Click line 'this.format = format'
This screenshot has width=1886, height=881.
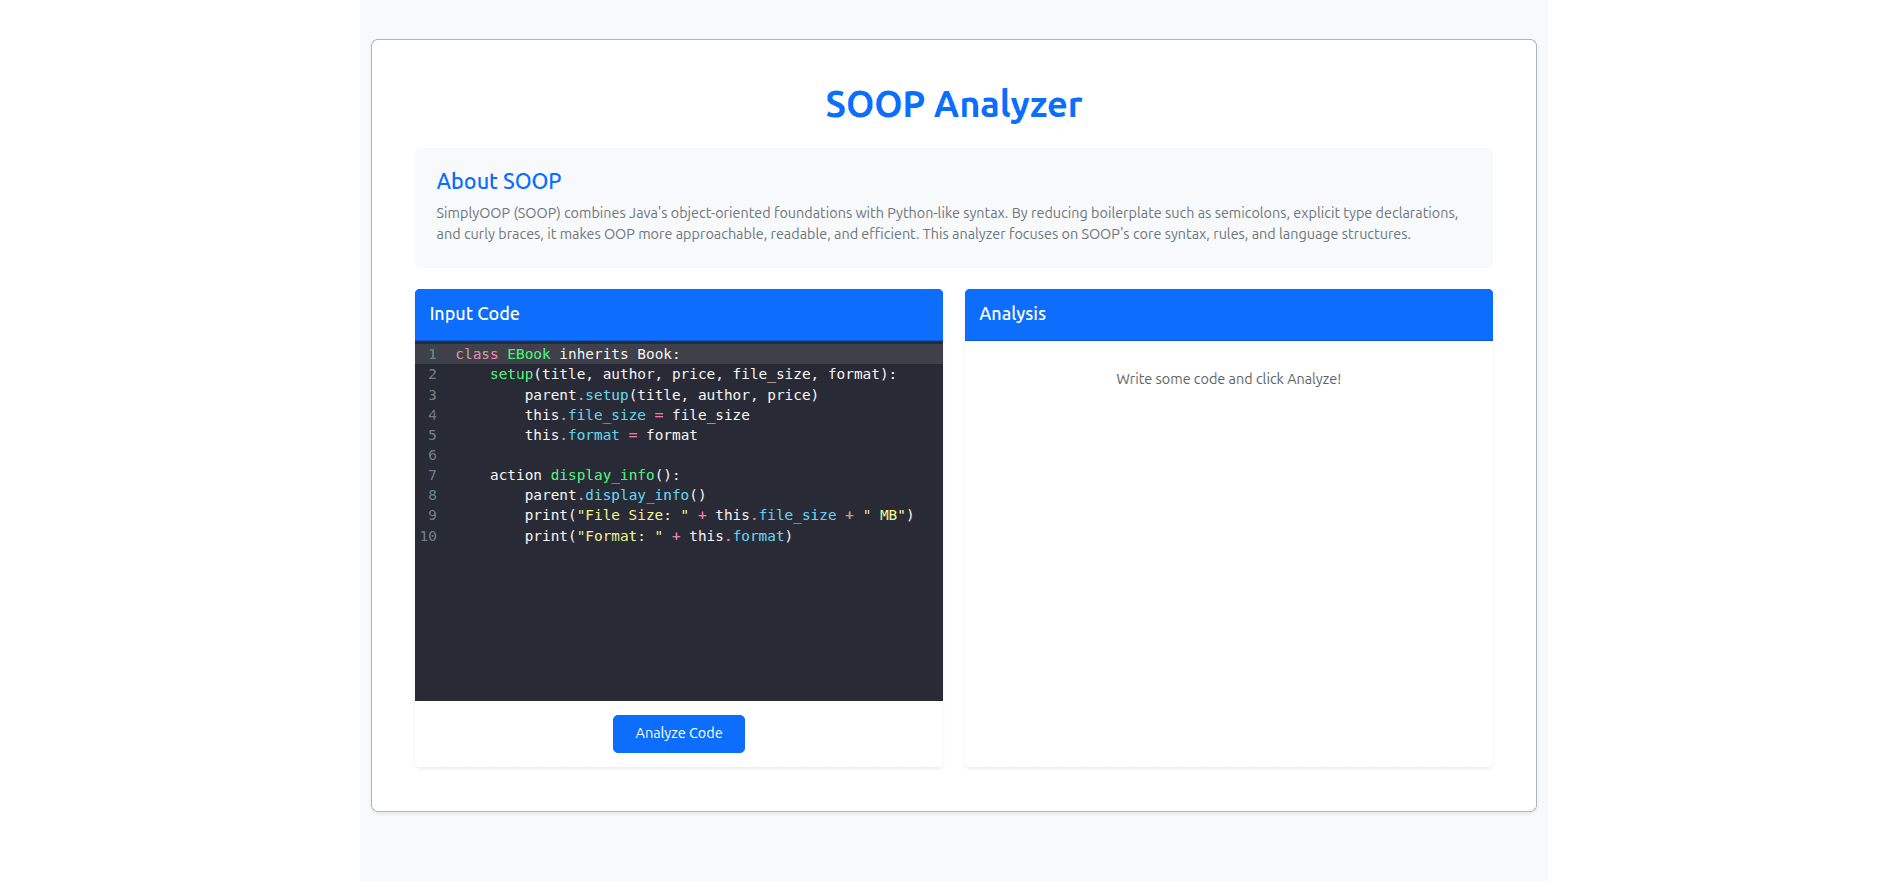tap(611, 435)
